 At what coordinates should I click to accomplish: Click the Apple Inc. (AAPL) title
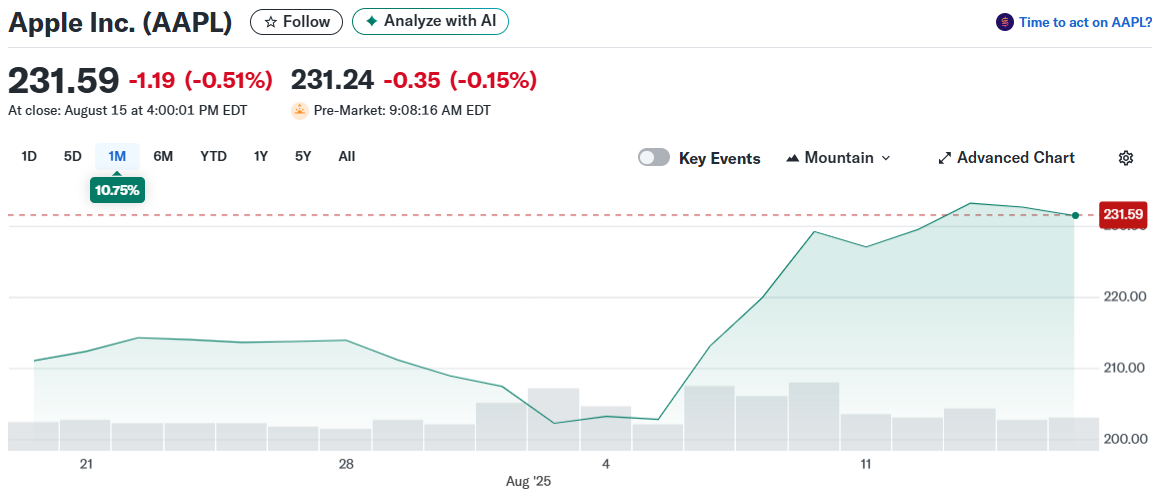[120, 23]
